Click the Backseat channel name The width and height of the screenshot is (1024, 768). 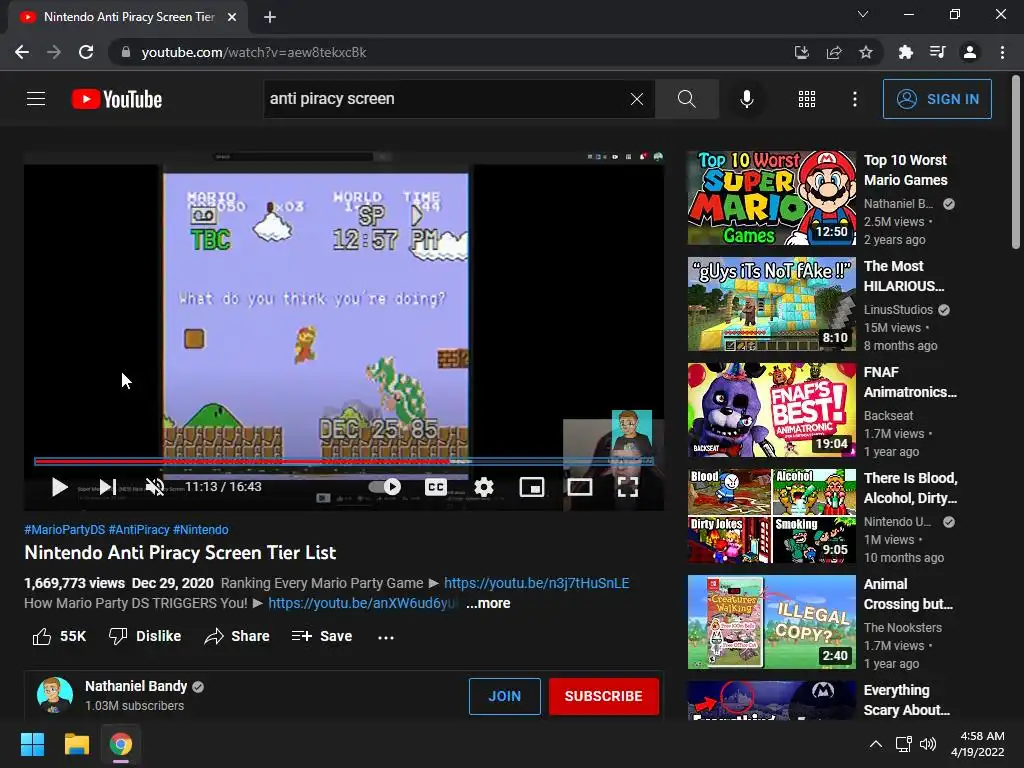pyautogui.click(x=888, y=415)
